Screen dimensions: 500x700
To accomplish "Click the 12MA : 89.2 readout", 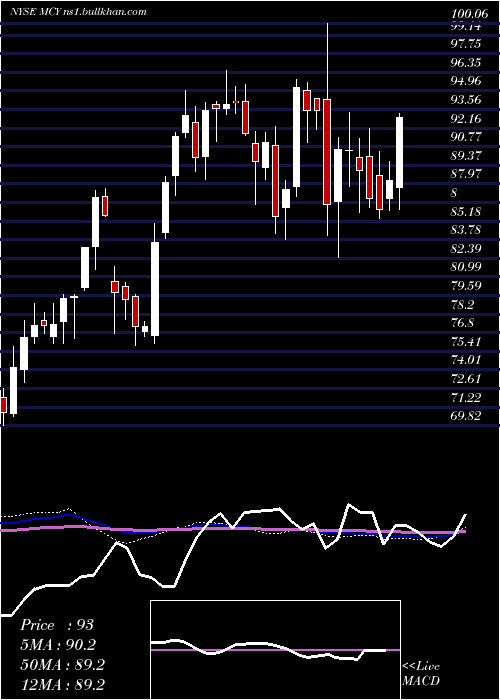I will tap(62, 684).
